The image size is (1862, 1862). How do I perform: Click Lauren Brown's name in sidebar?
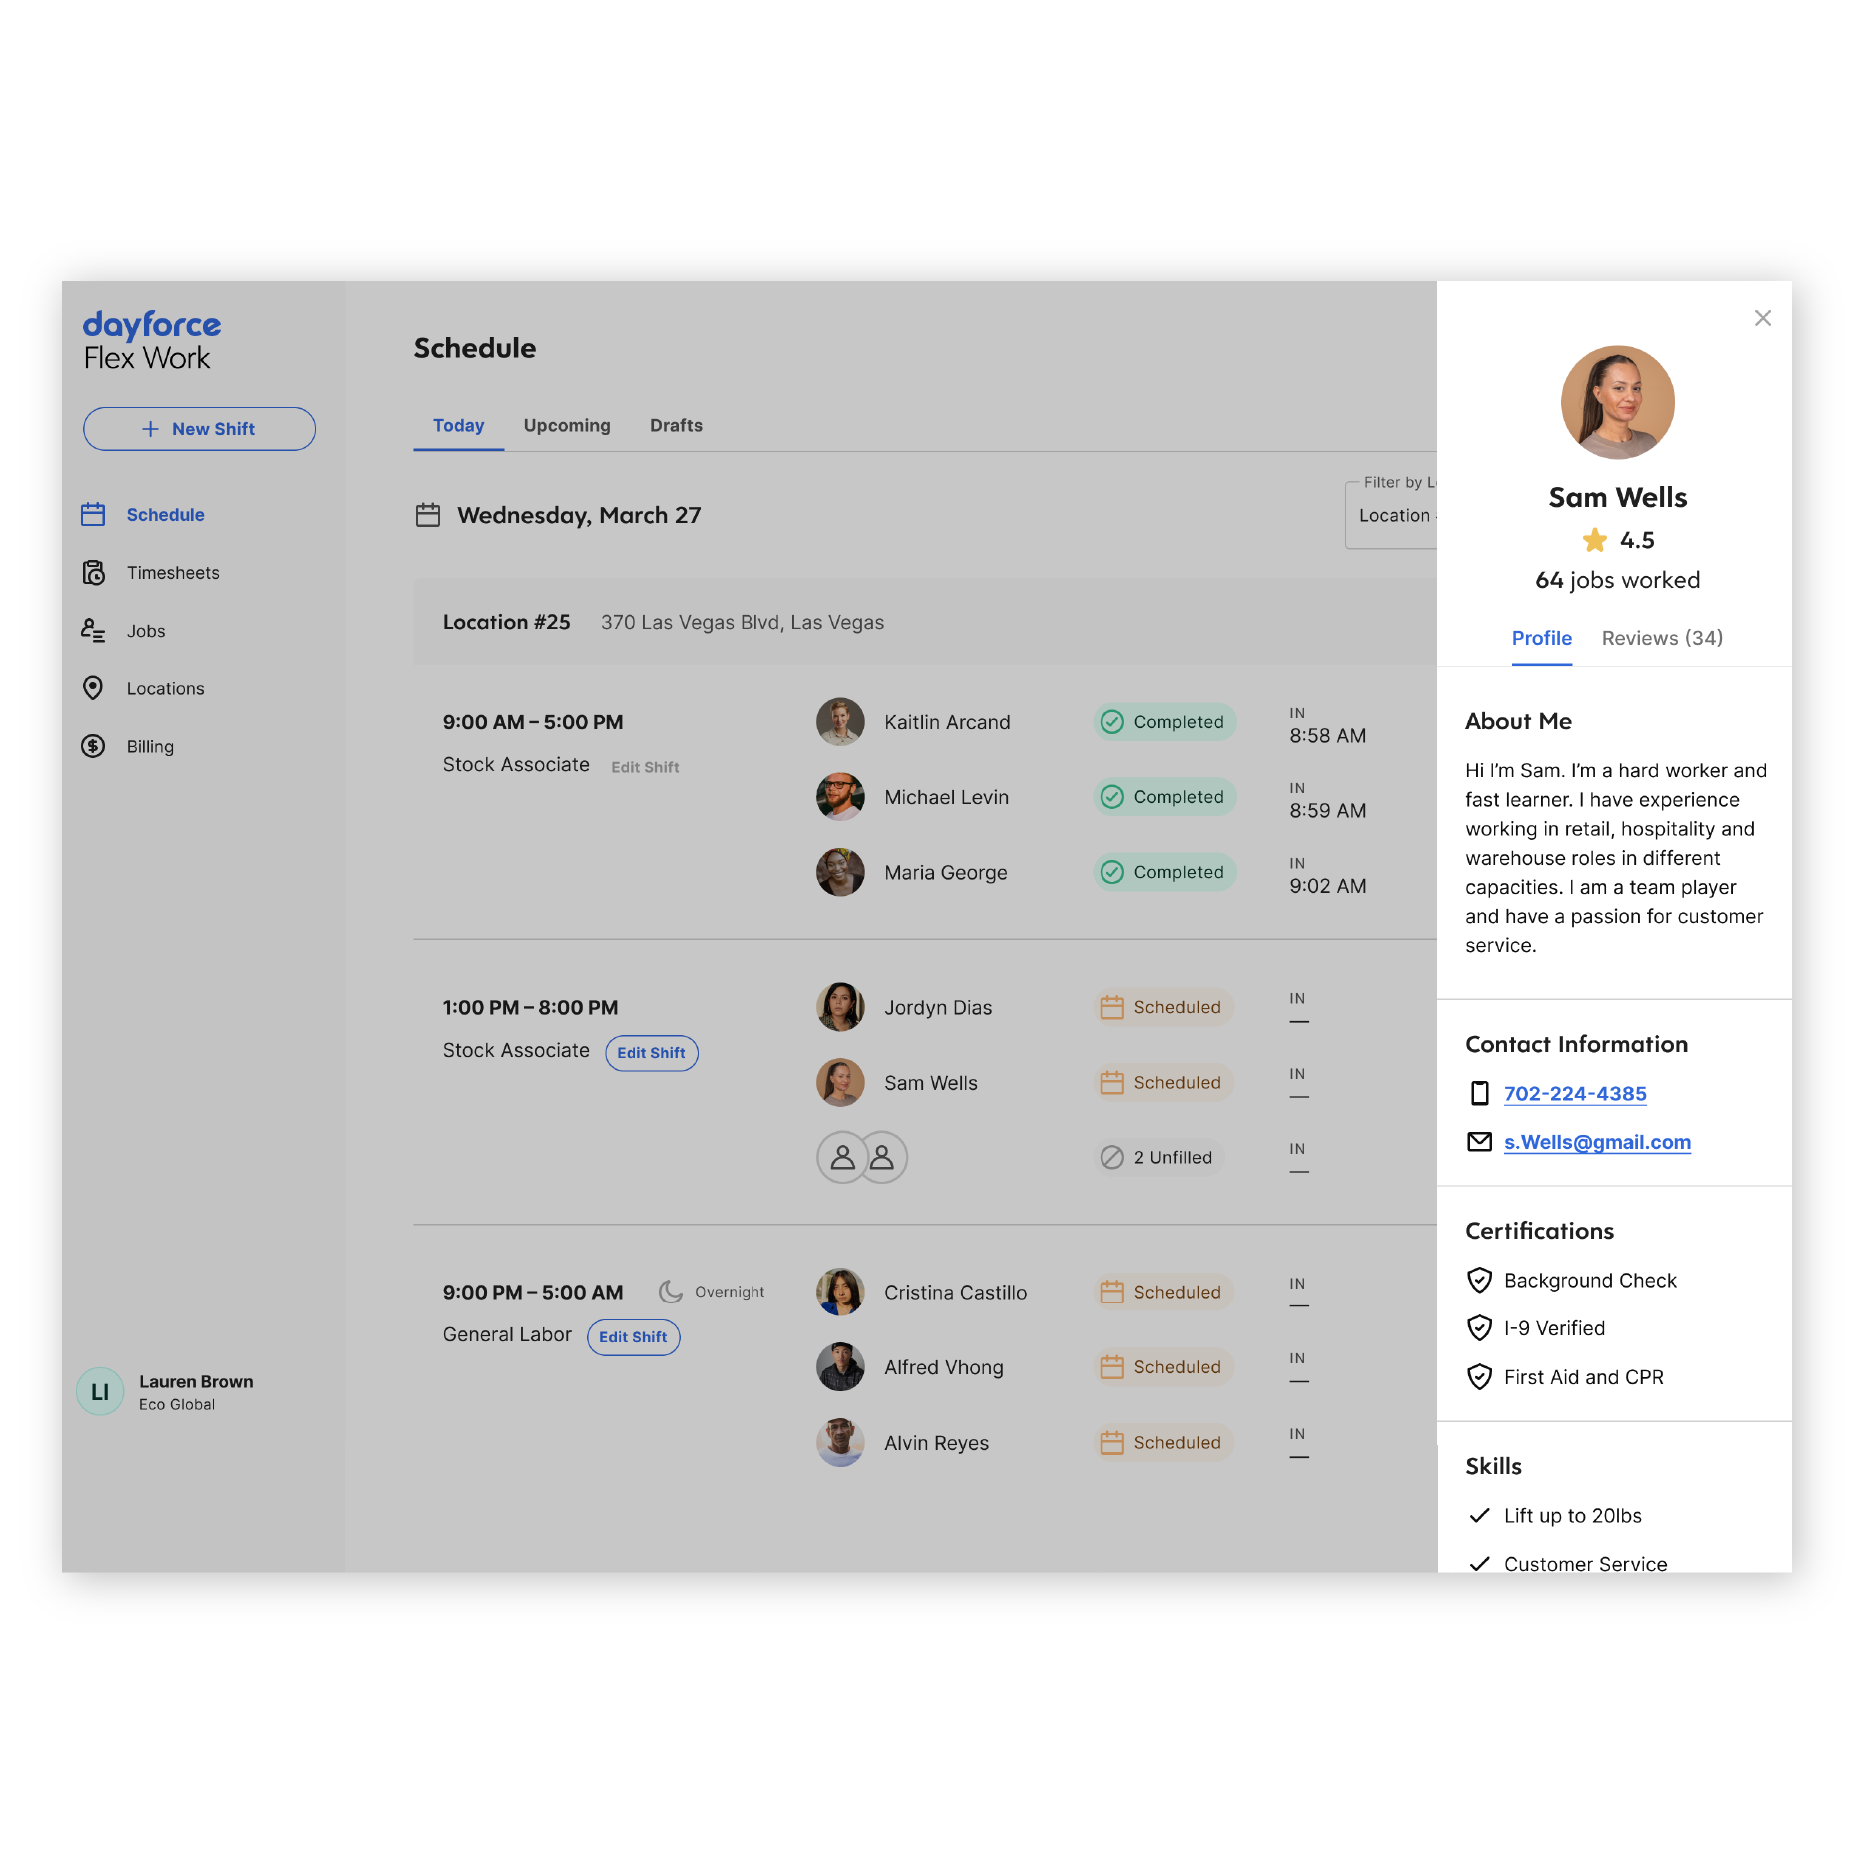[x=196, y=1382]
